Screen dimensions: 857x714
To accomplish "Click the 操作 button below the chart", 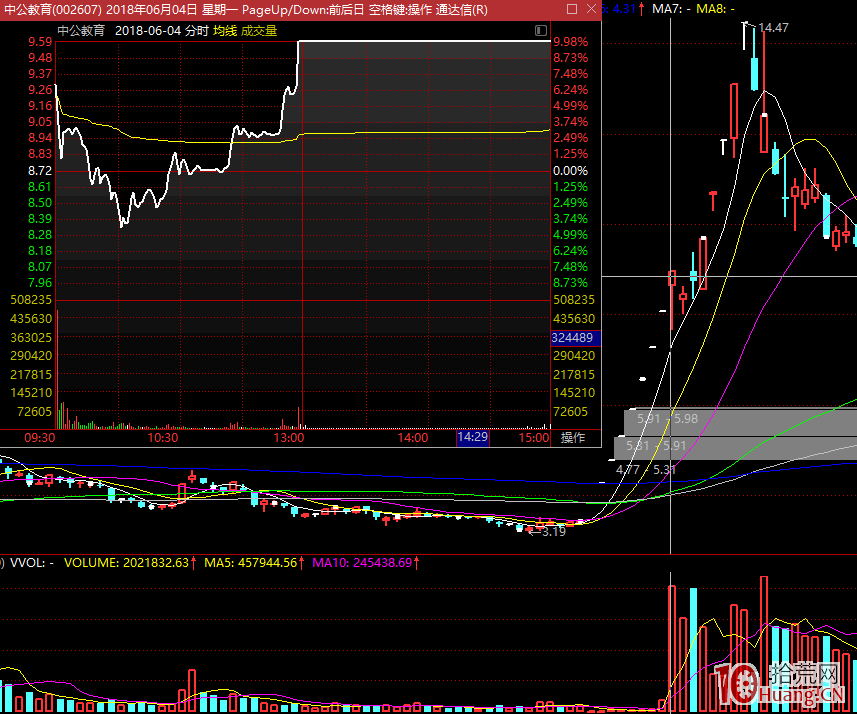I will pyautogui.click(x=573, y=438).
